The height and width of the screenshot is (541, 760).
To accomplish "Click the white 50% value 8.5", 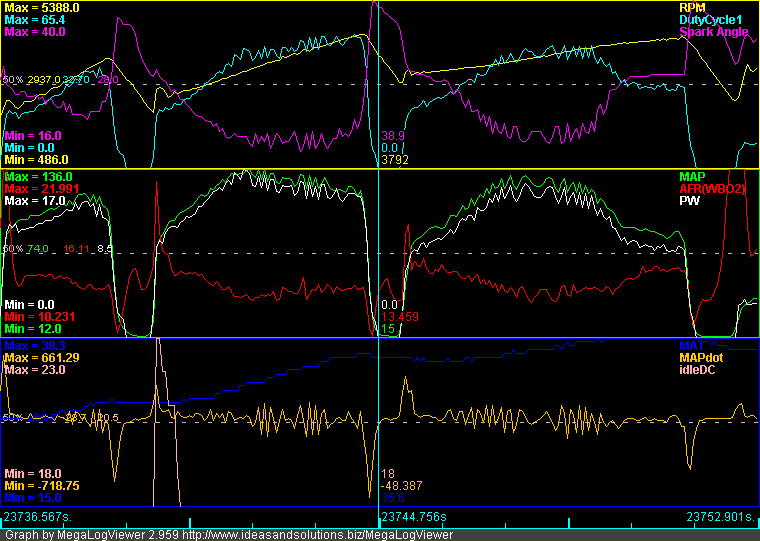I will [x=105, y=249].
